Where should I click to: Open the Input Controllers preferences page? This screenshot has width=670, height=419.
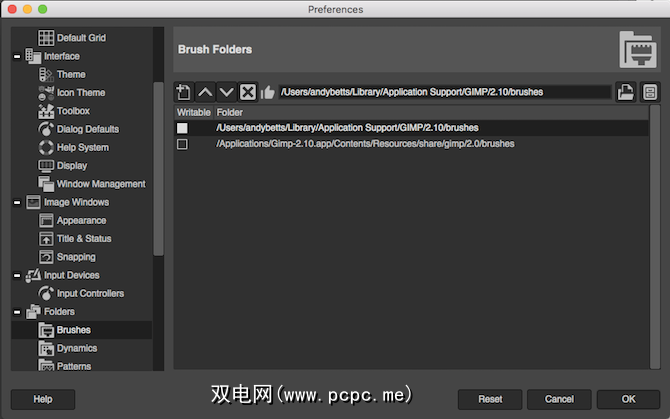[x=90, y=294]
